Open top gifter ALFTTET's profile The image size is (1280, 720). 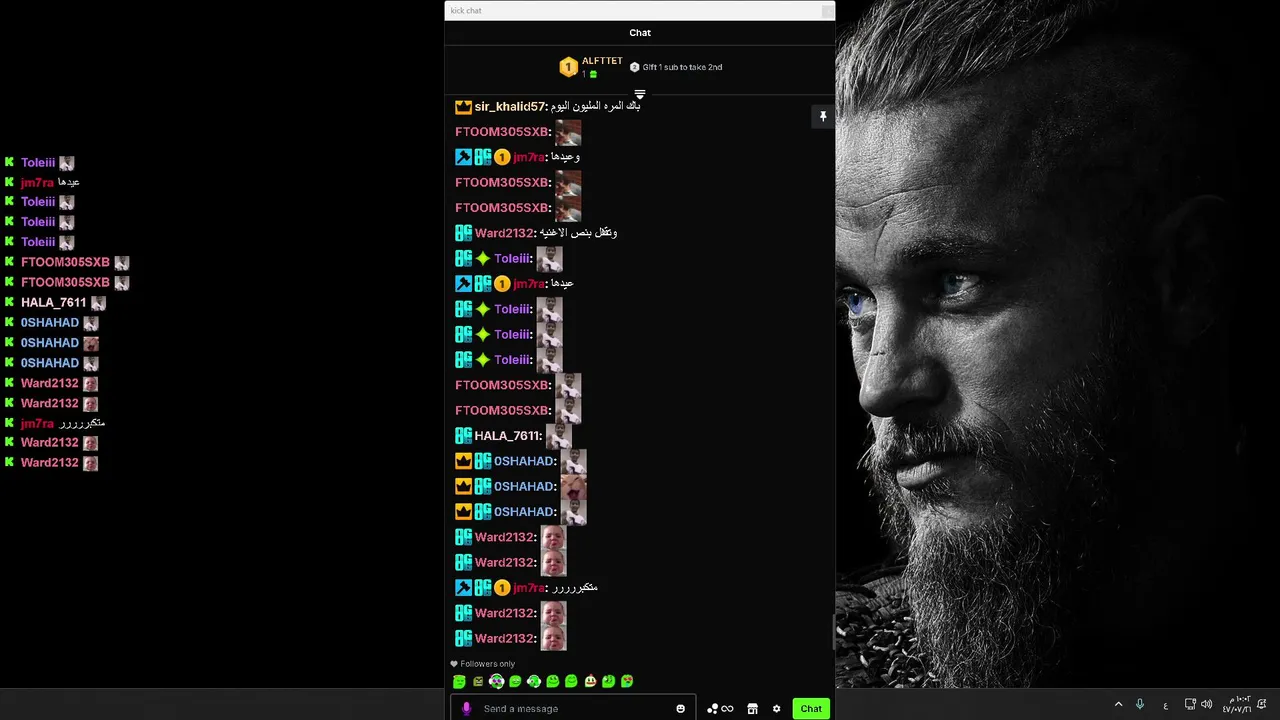pos(602,61)
